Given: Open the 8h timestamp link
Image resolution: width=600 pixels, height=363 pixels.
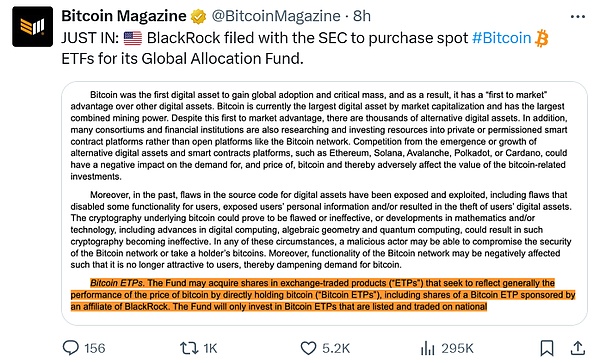Looking at the screenshot, I should (x=362, y=16).
